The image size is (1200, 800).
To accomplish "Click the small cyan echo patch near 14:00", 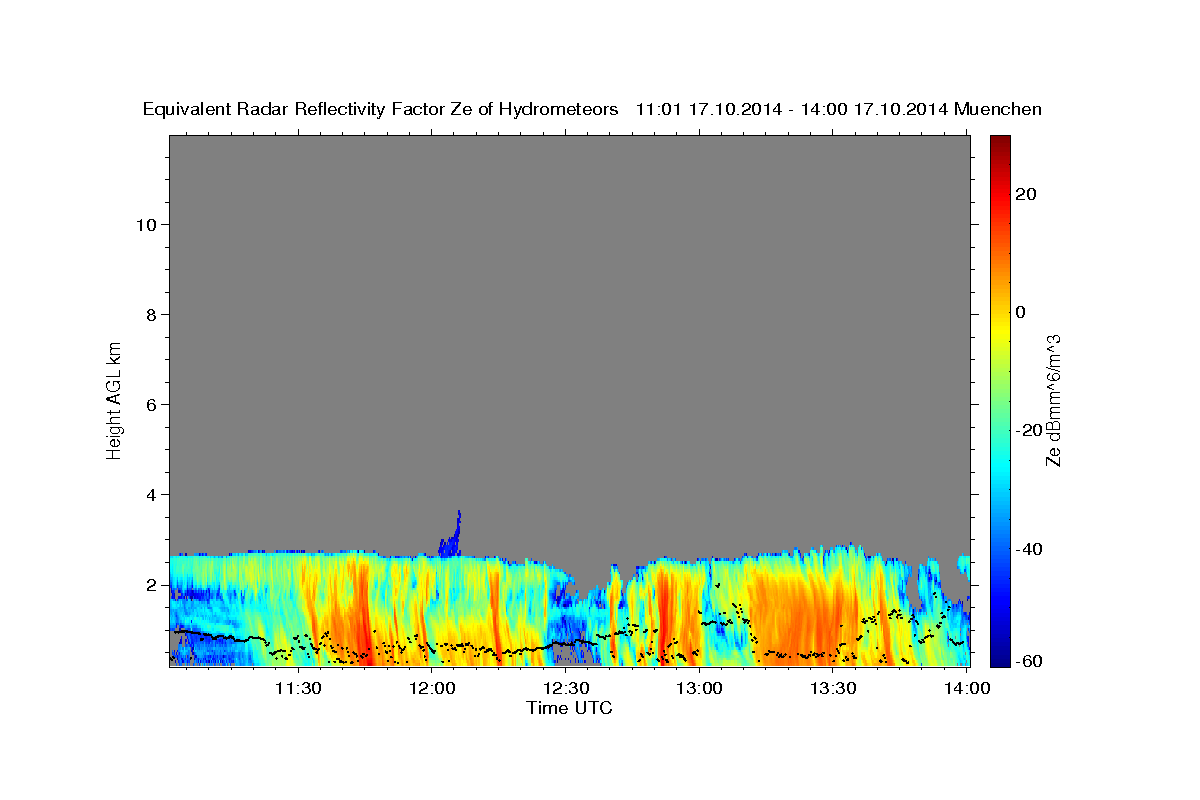I will 963,564.
